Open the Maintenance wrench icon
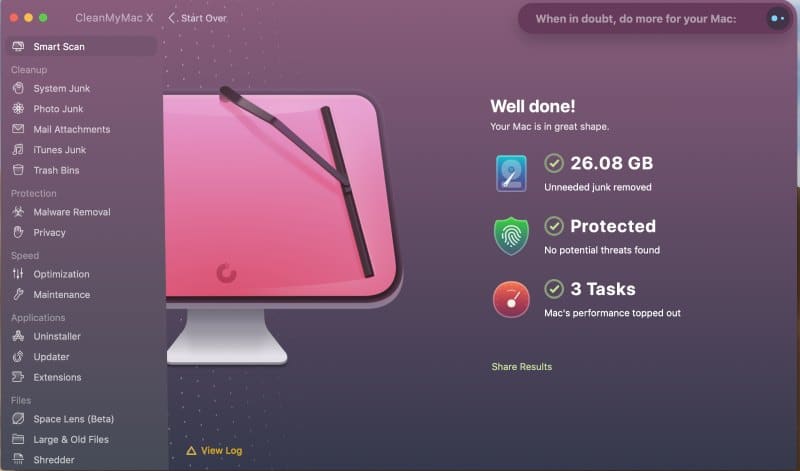 (18, 294)
